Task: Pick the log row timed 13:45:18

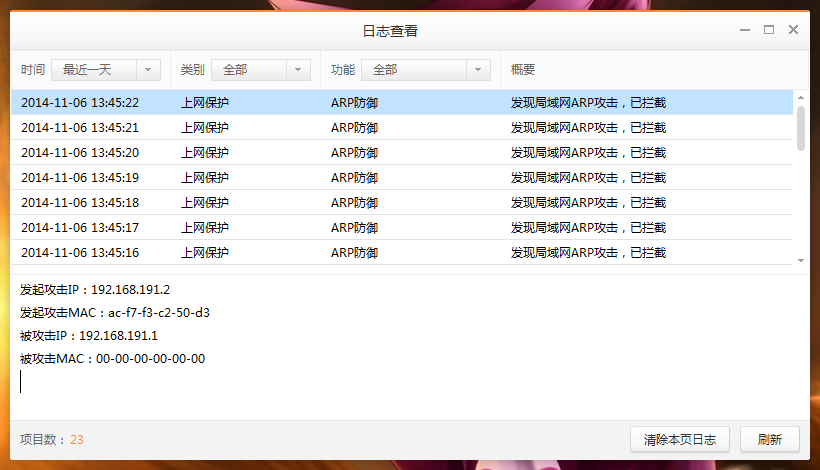Action: (400, 202)
